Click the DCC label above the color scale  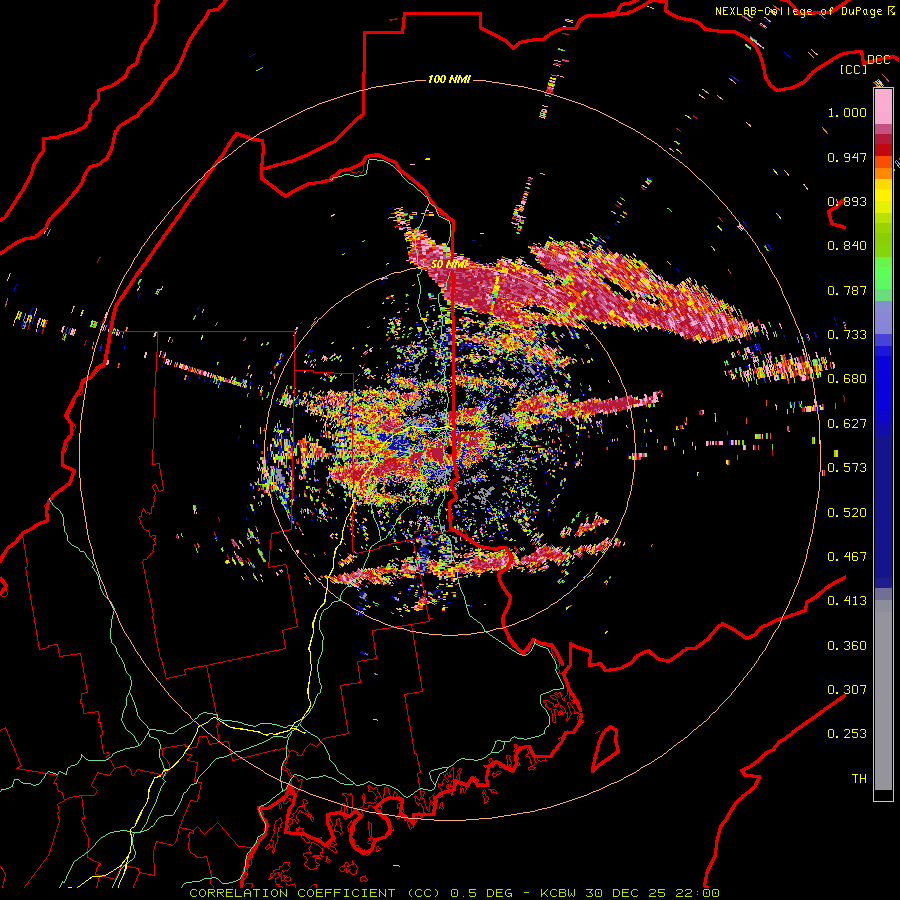point(878,60)
